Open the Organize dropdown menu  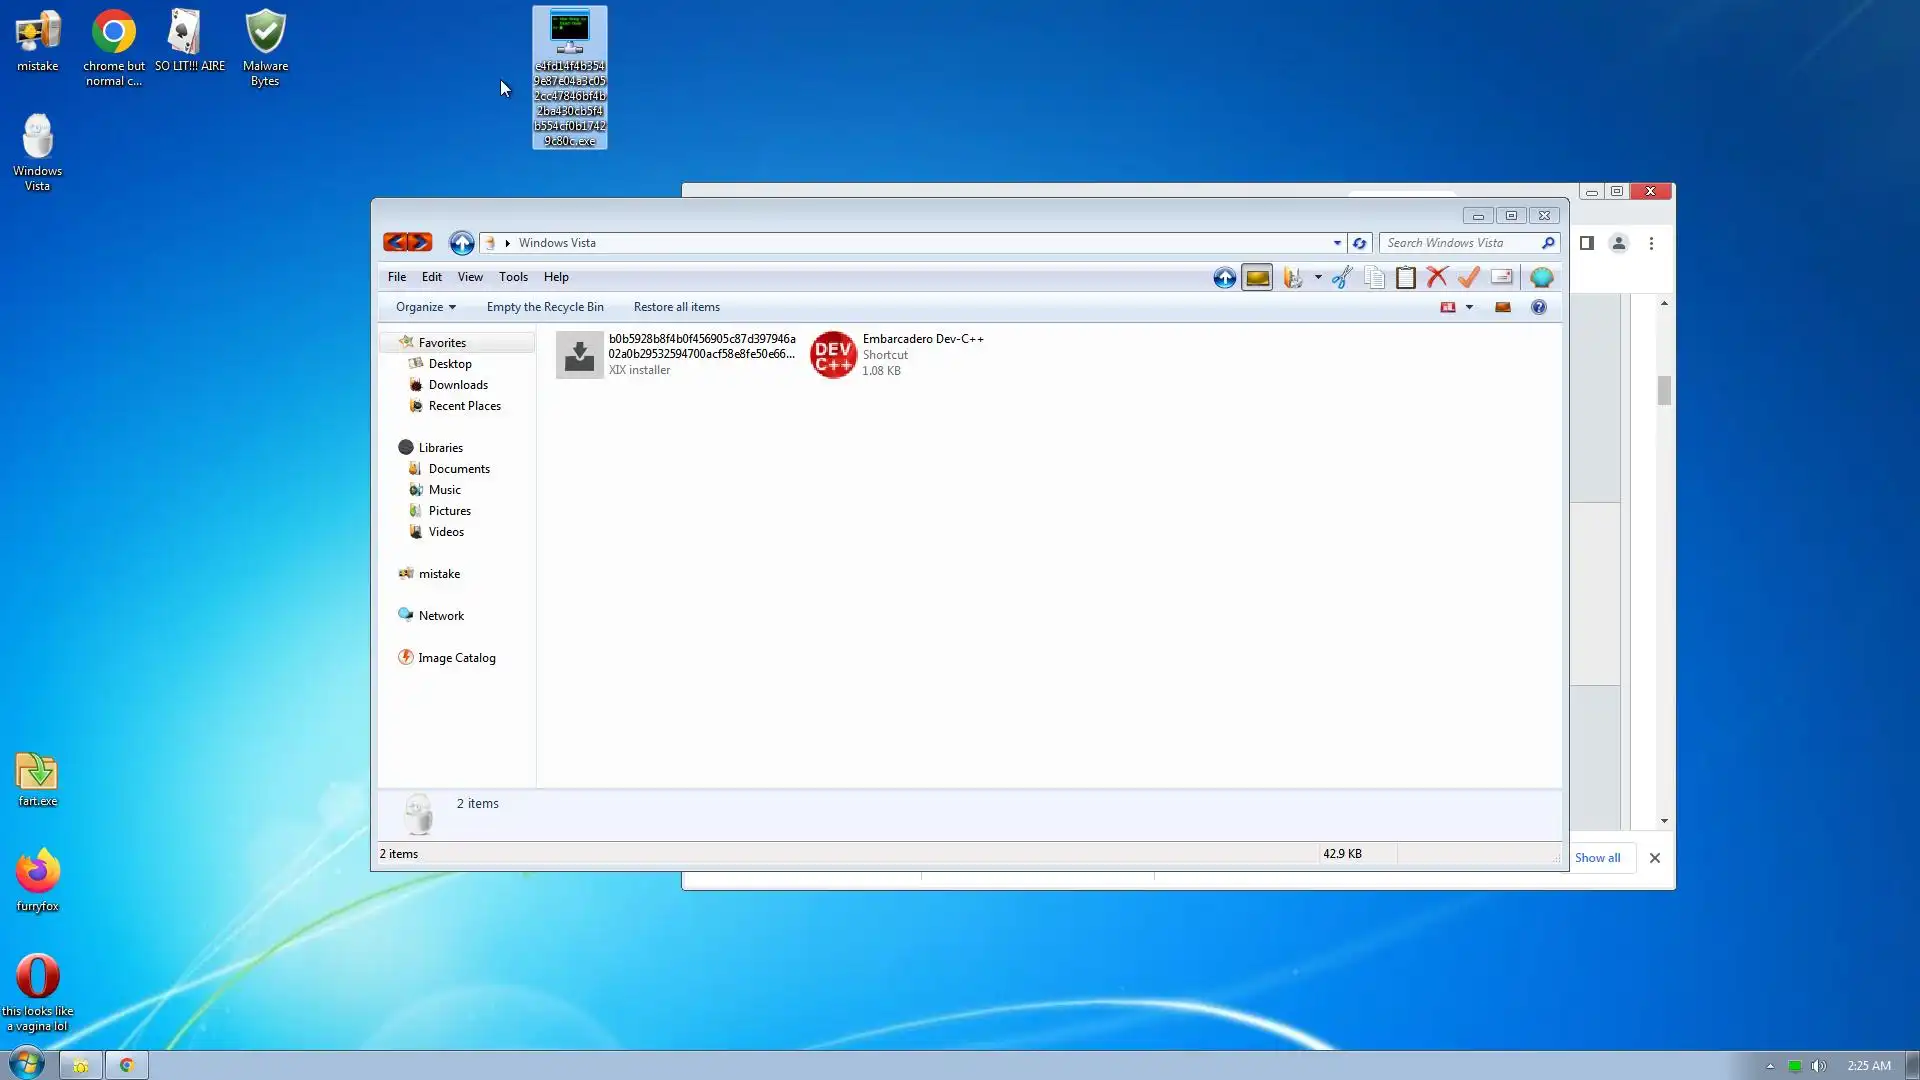425,308
